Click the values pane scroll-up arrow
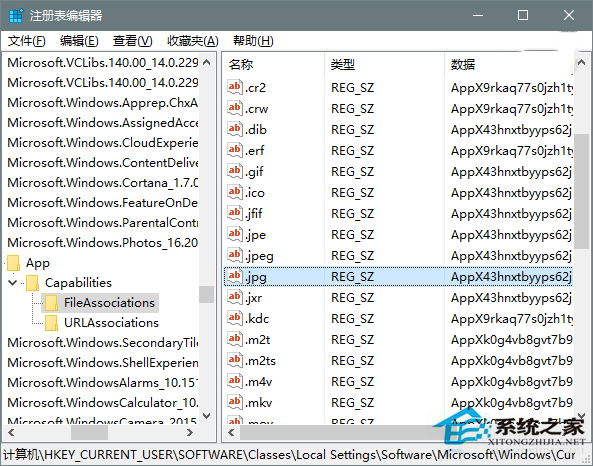Screen dimensions: 593x466 coord(582,62)
